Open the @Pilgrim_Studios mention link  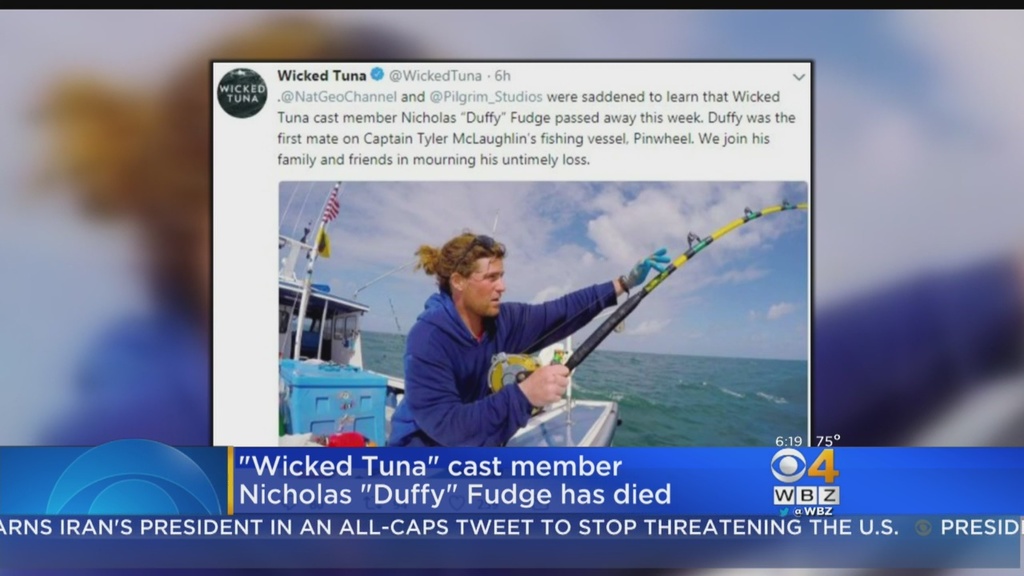click(x=485, y=97)
